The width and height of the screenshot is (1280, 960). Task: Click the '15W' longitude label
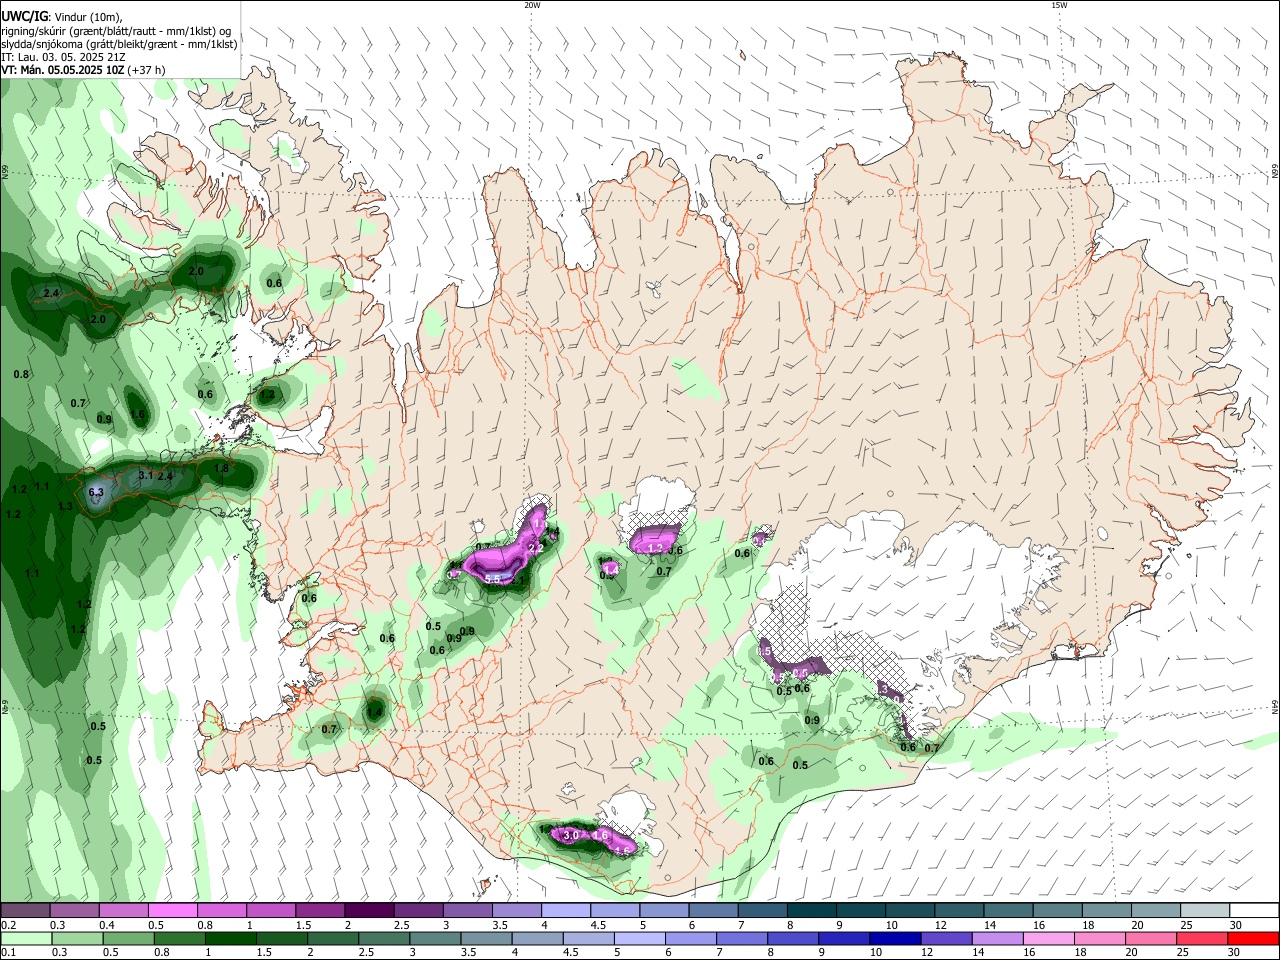click(1059, 5)
